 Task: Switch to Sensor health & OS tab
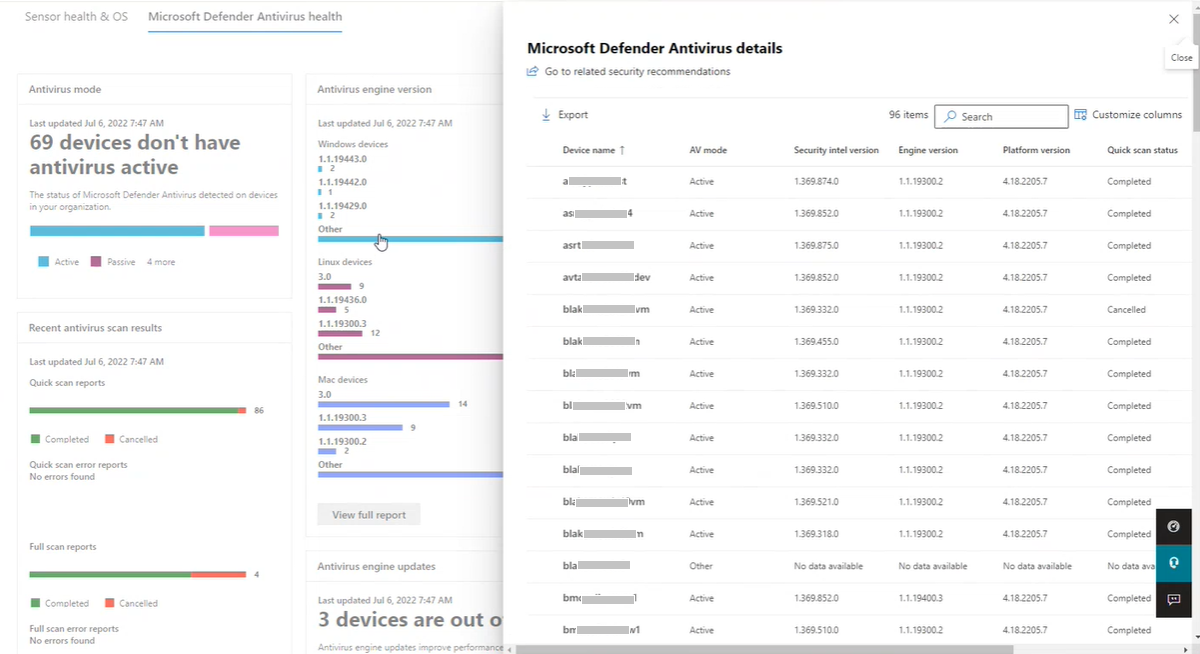(78, 17)
